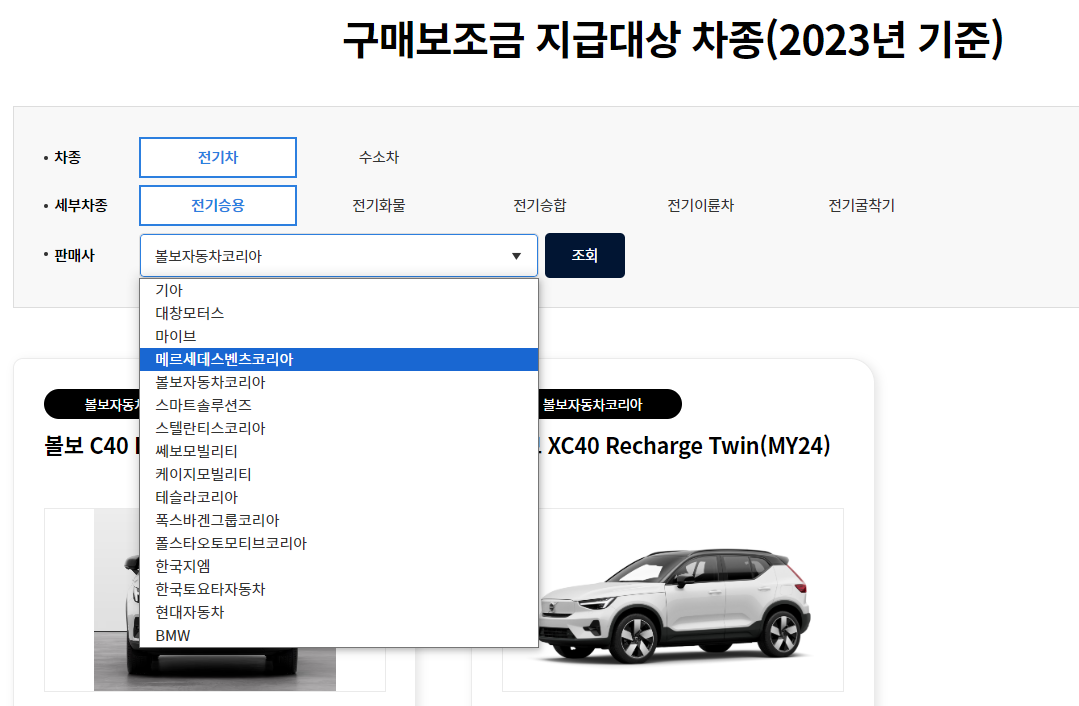Select the 전기이륜차 subcategory
1079x706 pixels.
click(x=701, y=205)
